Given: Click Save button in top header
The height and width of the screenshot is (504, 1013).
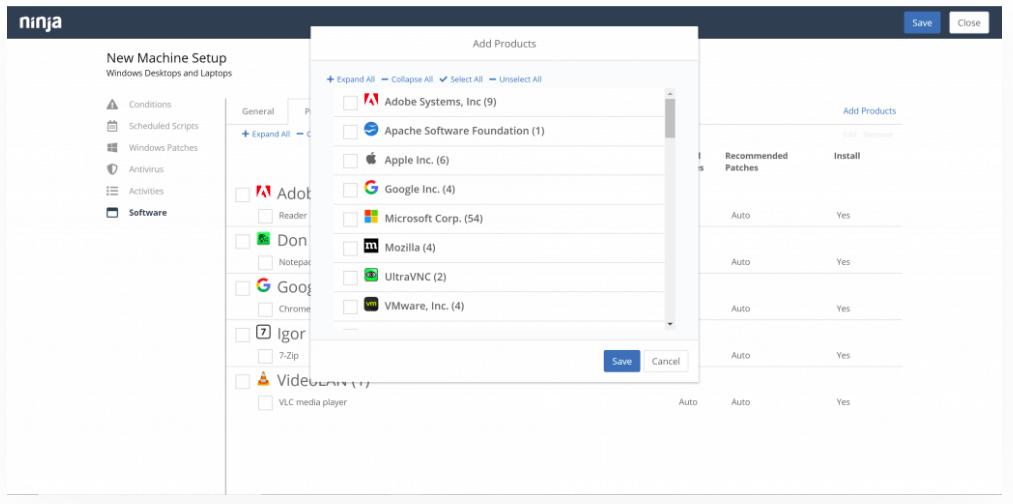Looking at the screenshot, I should [x=922, y=23].
